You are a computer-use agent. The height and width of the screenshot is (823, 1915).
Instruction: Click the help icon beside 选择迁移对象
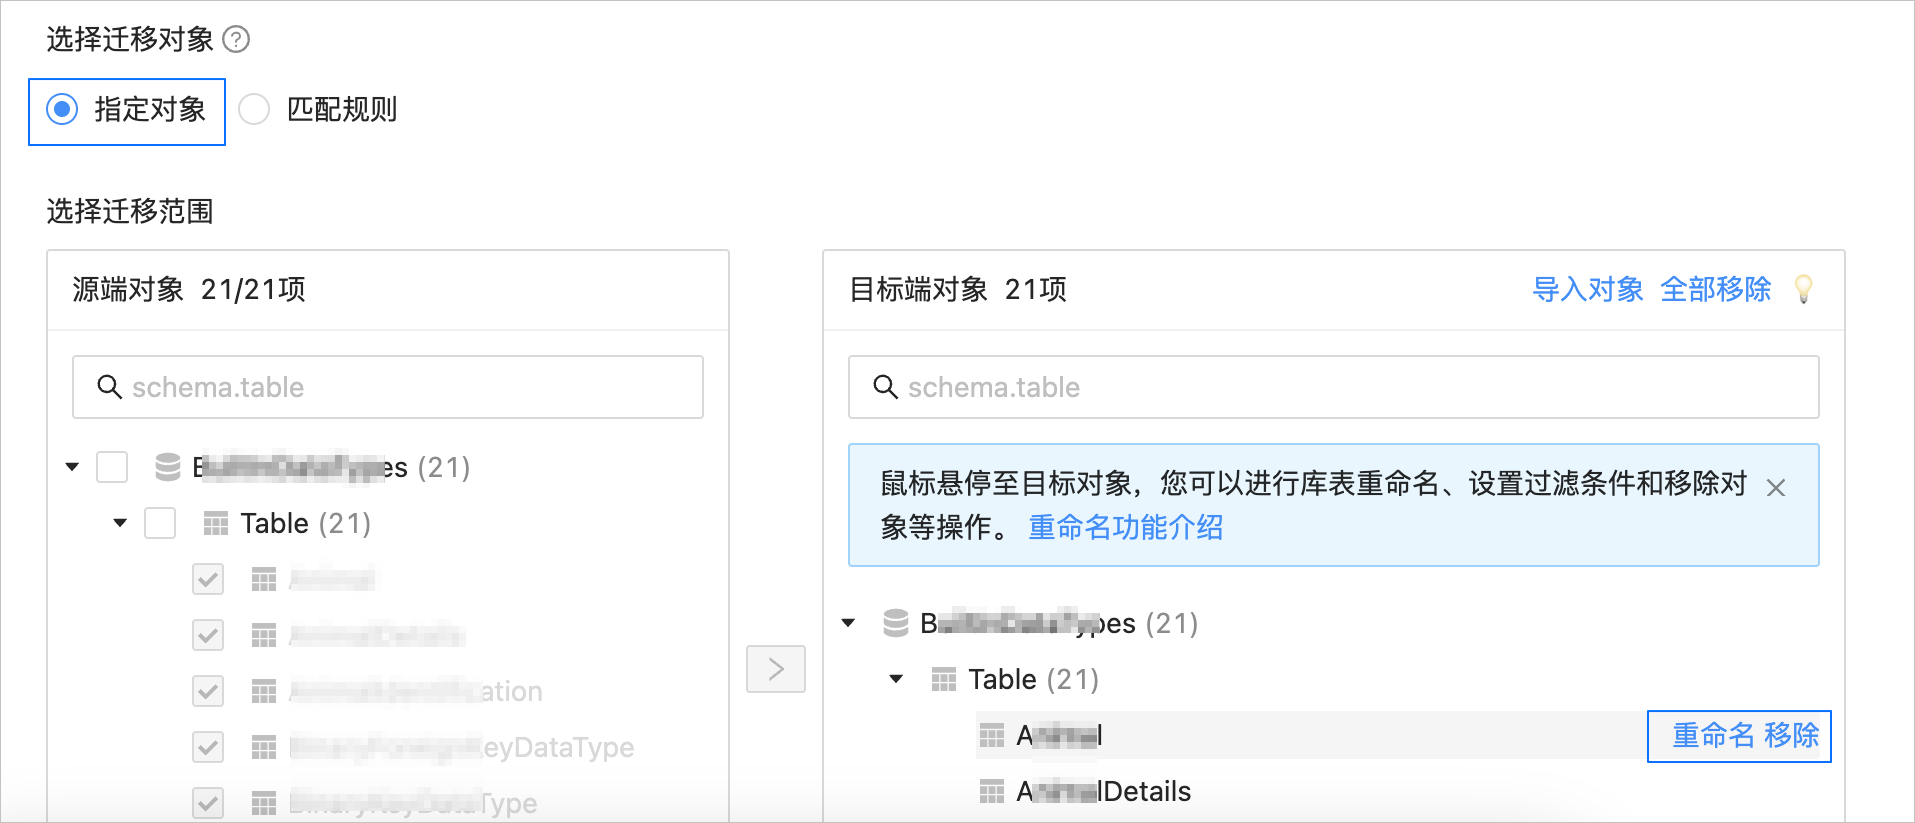pos(236,40)
